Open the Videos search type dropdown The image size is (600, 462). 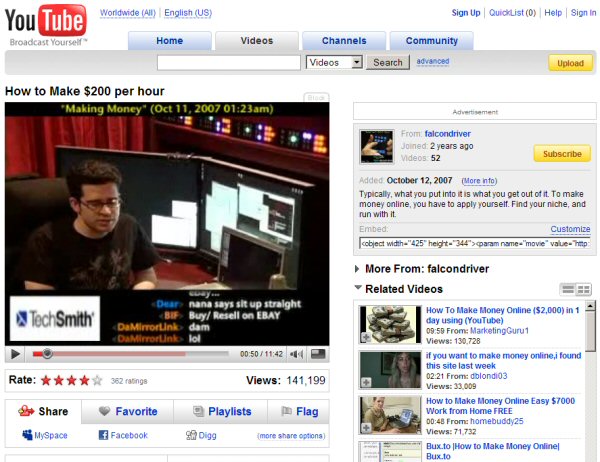[x=334, y=62]
